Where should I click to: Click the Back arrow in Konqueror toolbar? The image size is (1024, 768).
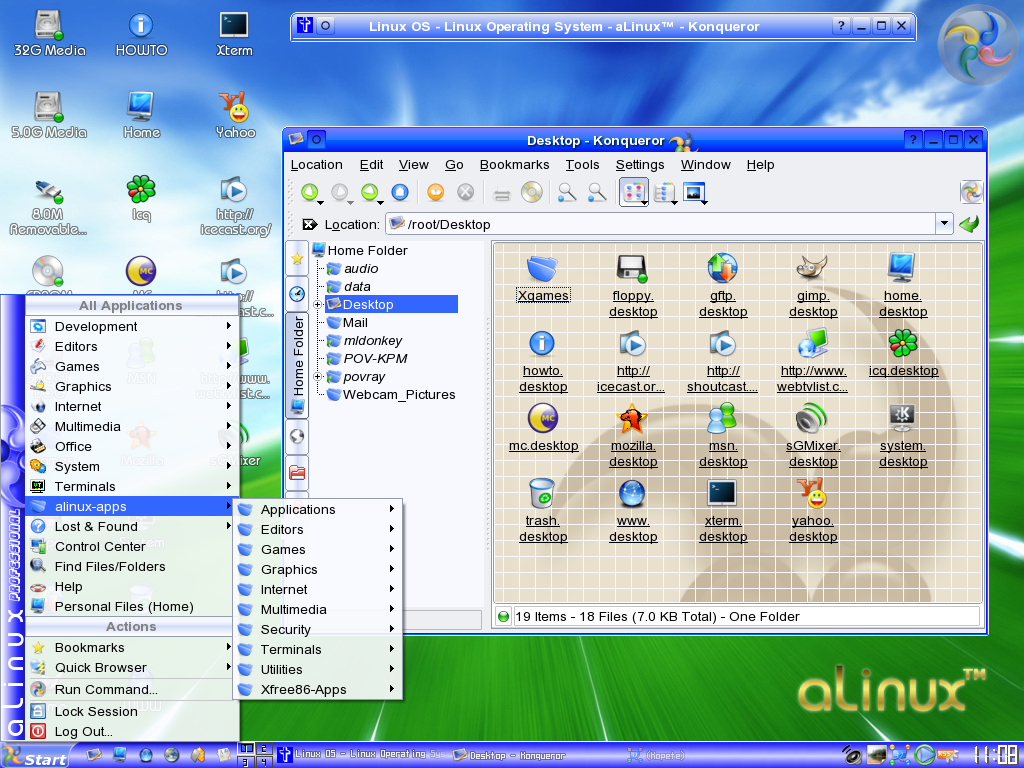pos(310,192)
